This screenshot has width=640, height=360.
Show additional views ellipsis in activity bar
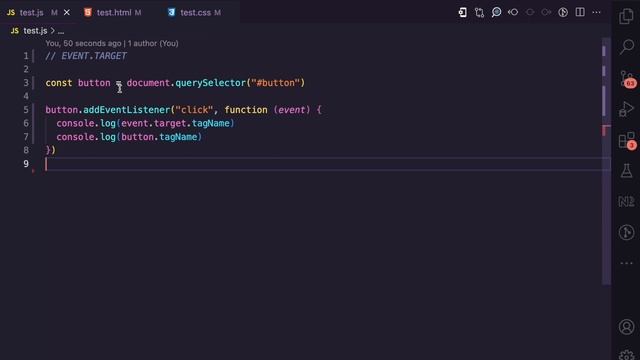(x=627, y=263)
